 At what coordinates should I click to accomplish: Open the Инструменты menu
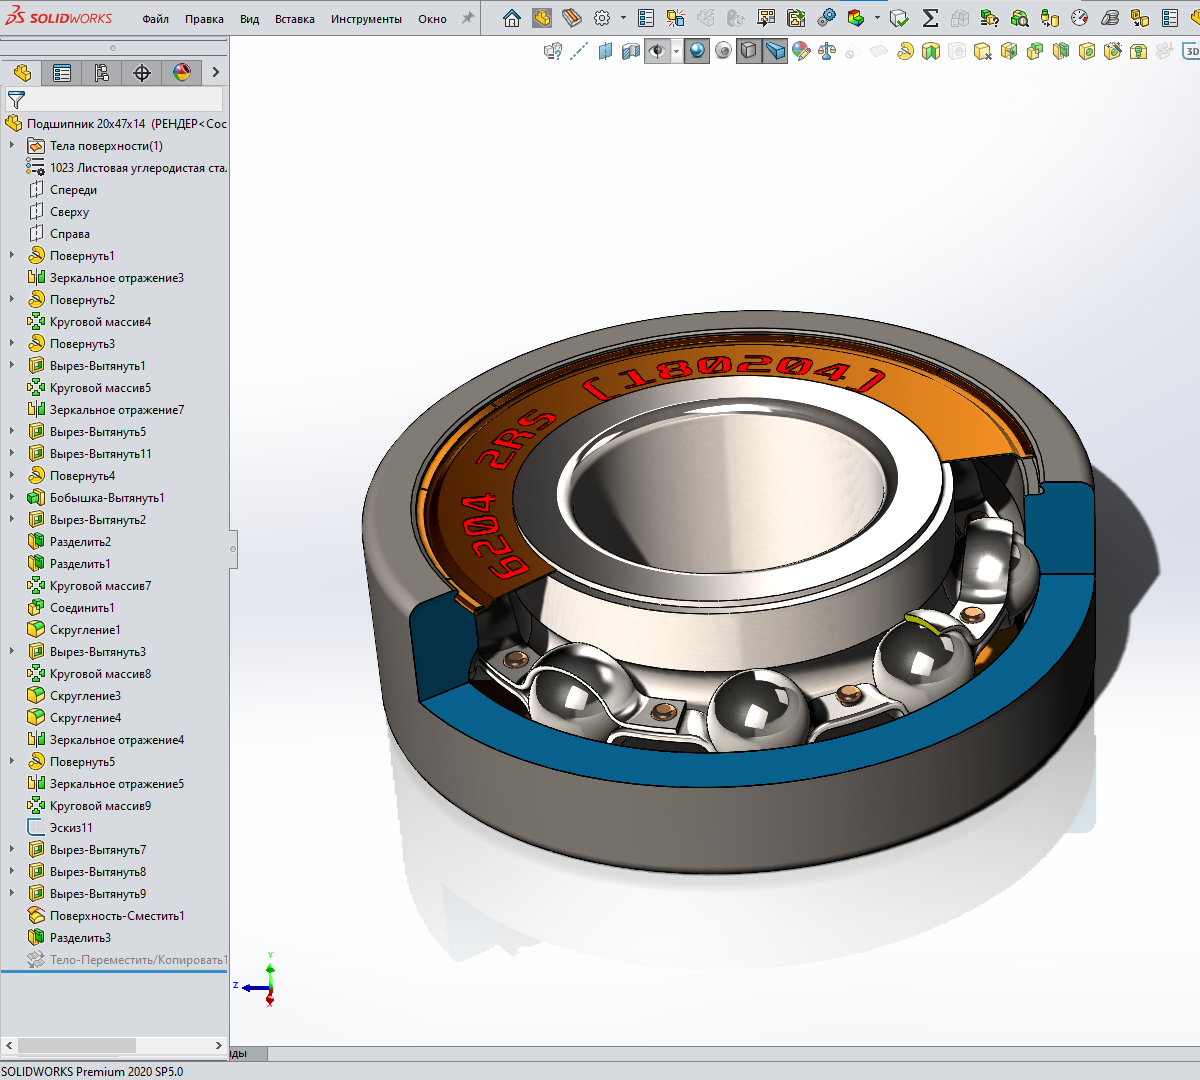(366, 19)
